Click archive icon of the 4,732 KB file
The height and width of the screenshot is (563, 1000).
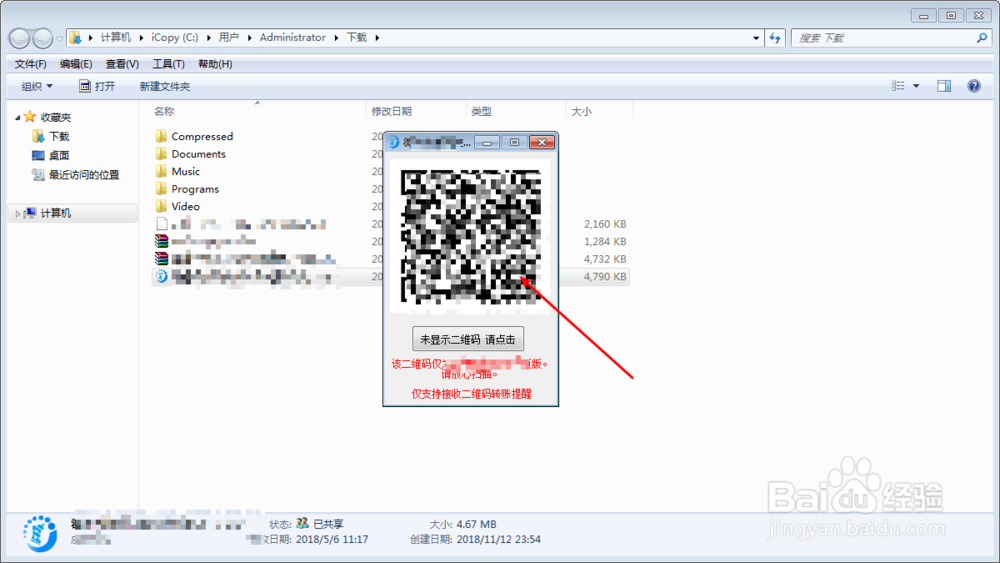[x=162, y=258]
